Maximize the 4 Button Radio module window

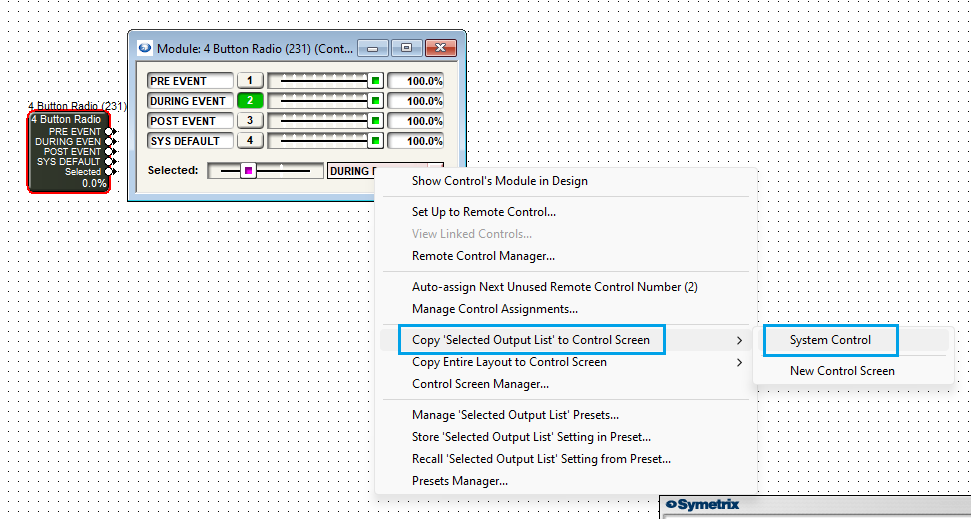(x=407, y=48)
